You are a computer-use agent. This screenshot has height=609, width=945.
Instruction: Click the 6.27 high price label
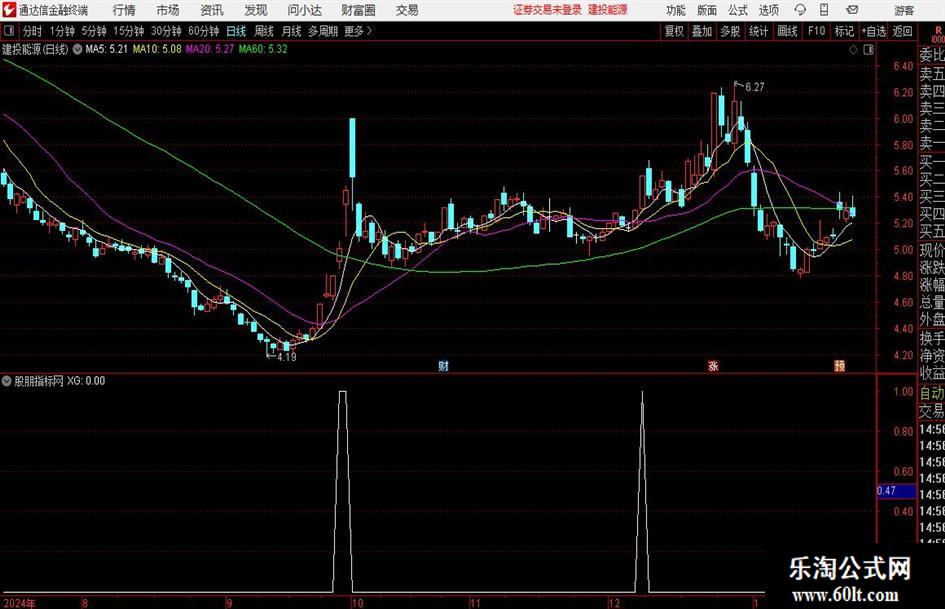click(x=755, y=87)
